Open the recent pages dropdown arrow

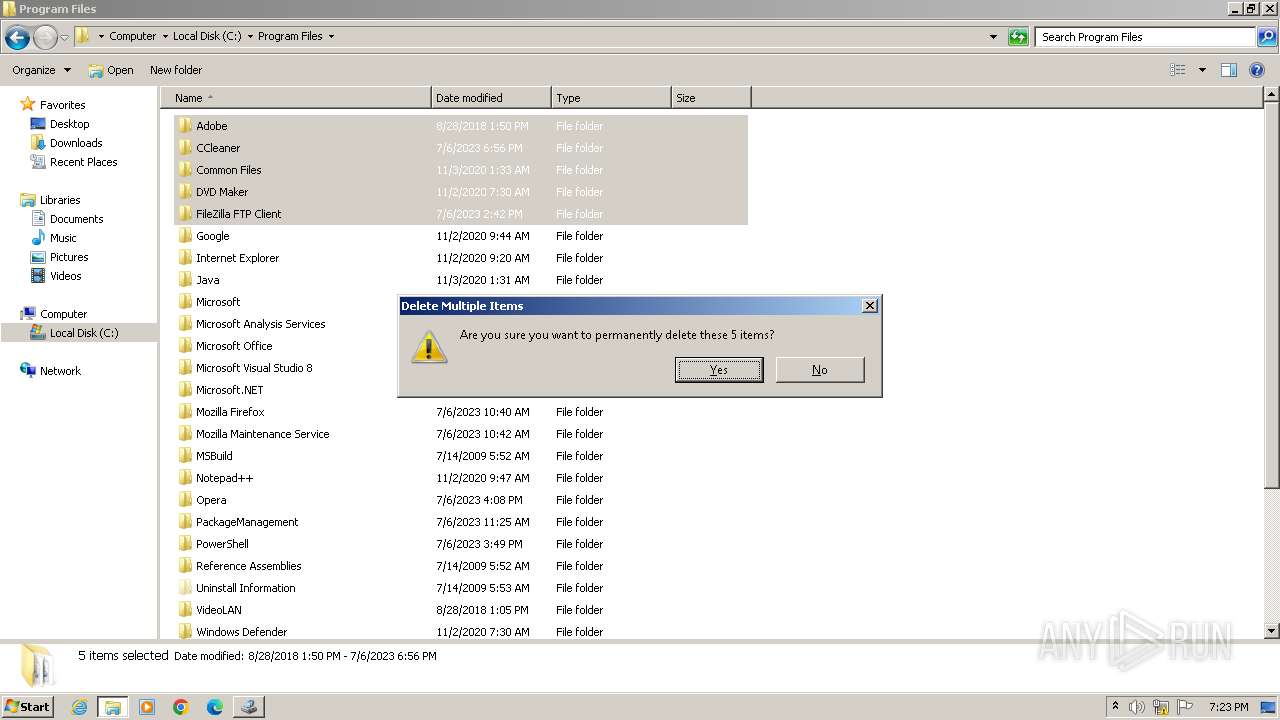(64, 38)
